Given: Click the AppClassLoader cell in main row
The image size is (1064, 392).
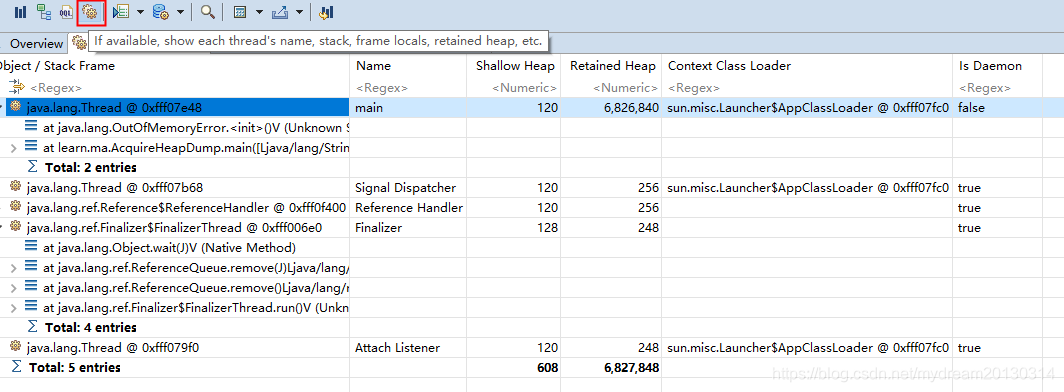Looking at the screenshot, I should click(808, 107).
